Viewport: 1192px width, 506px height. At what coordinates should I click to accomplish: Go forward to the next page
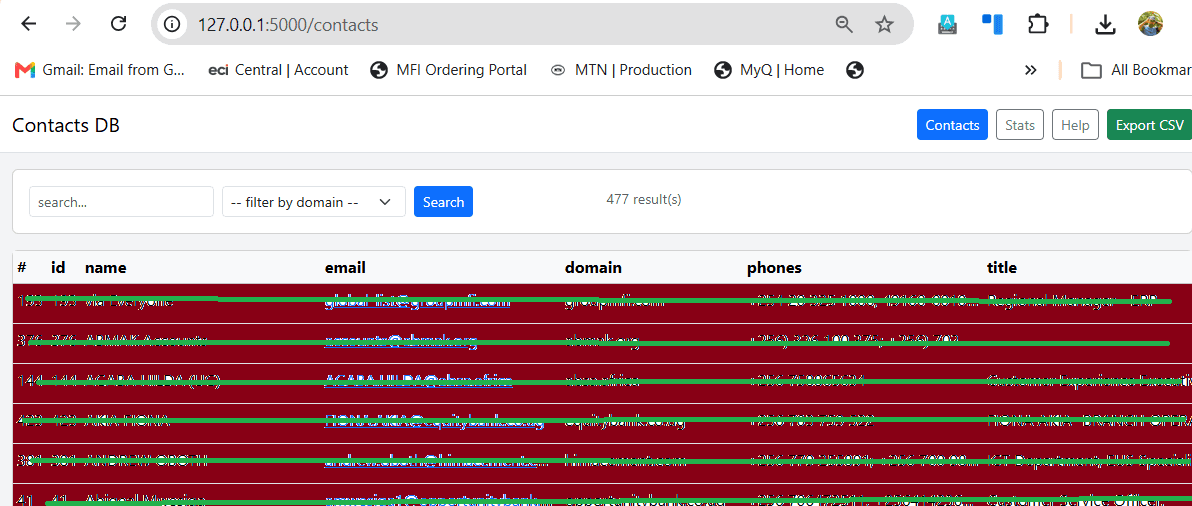click(74, 24)
